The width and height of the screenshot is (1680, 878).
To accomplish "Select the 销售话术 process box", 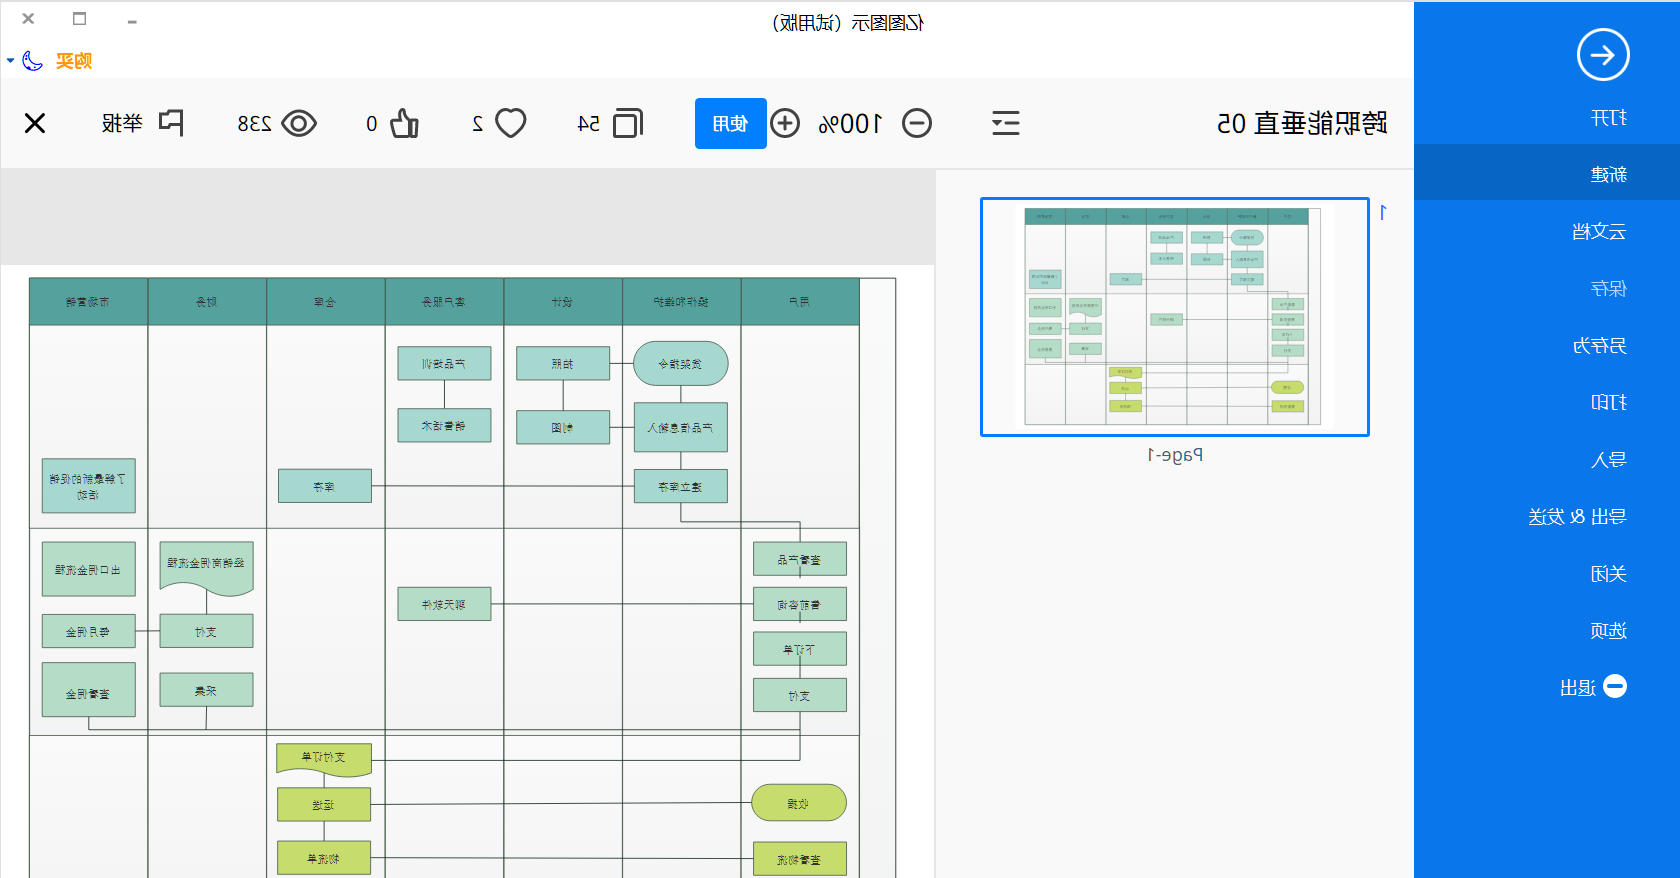I will (444, 425).
